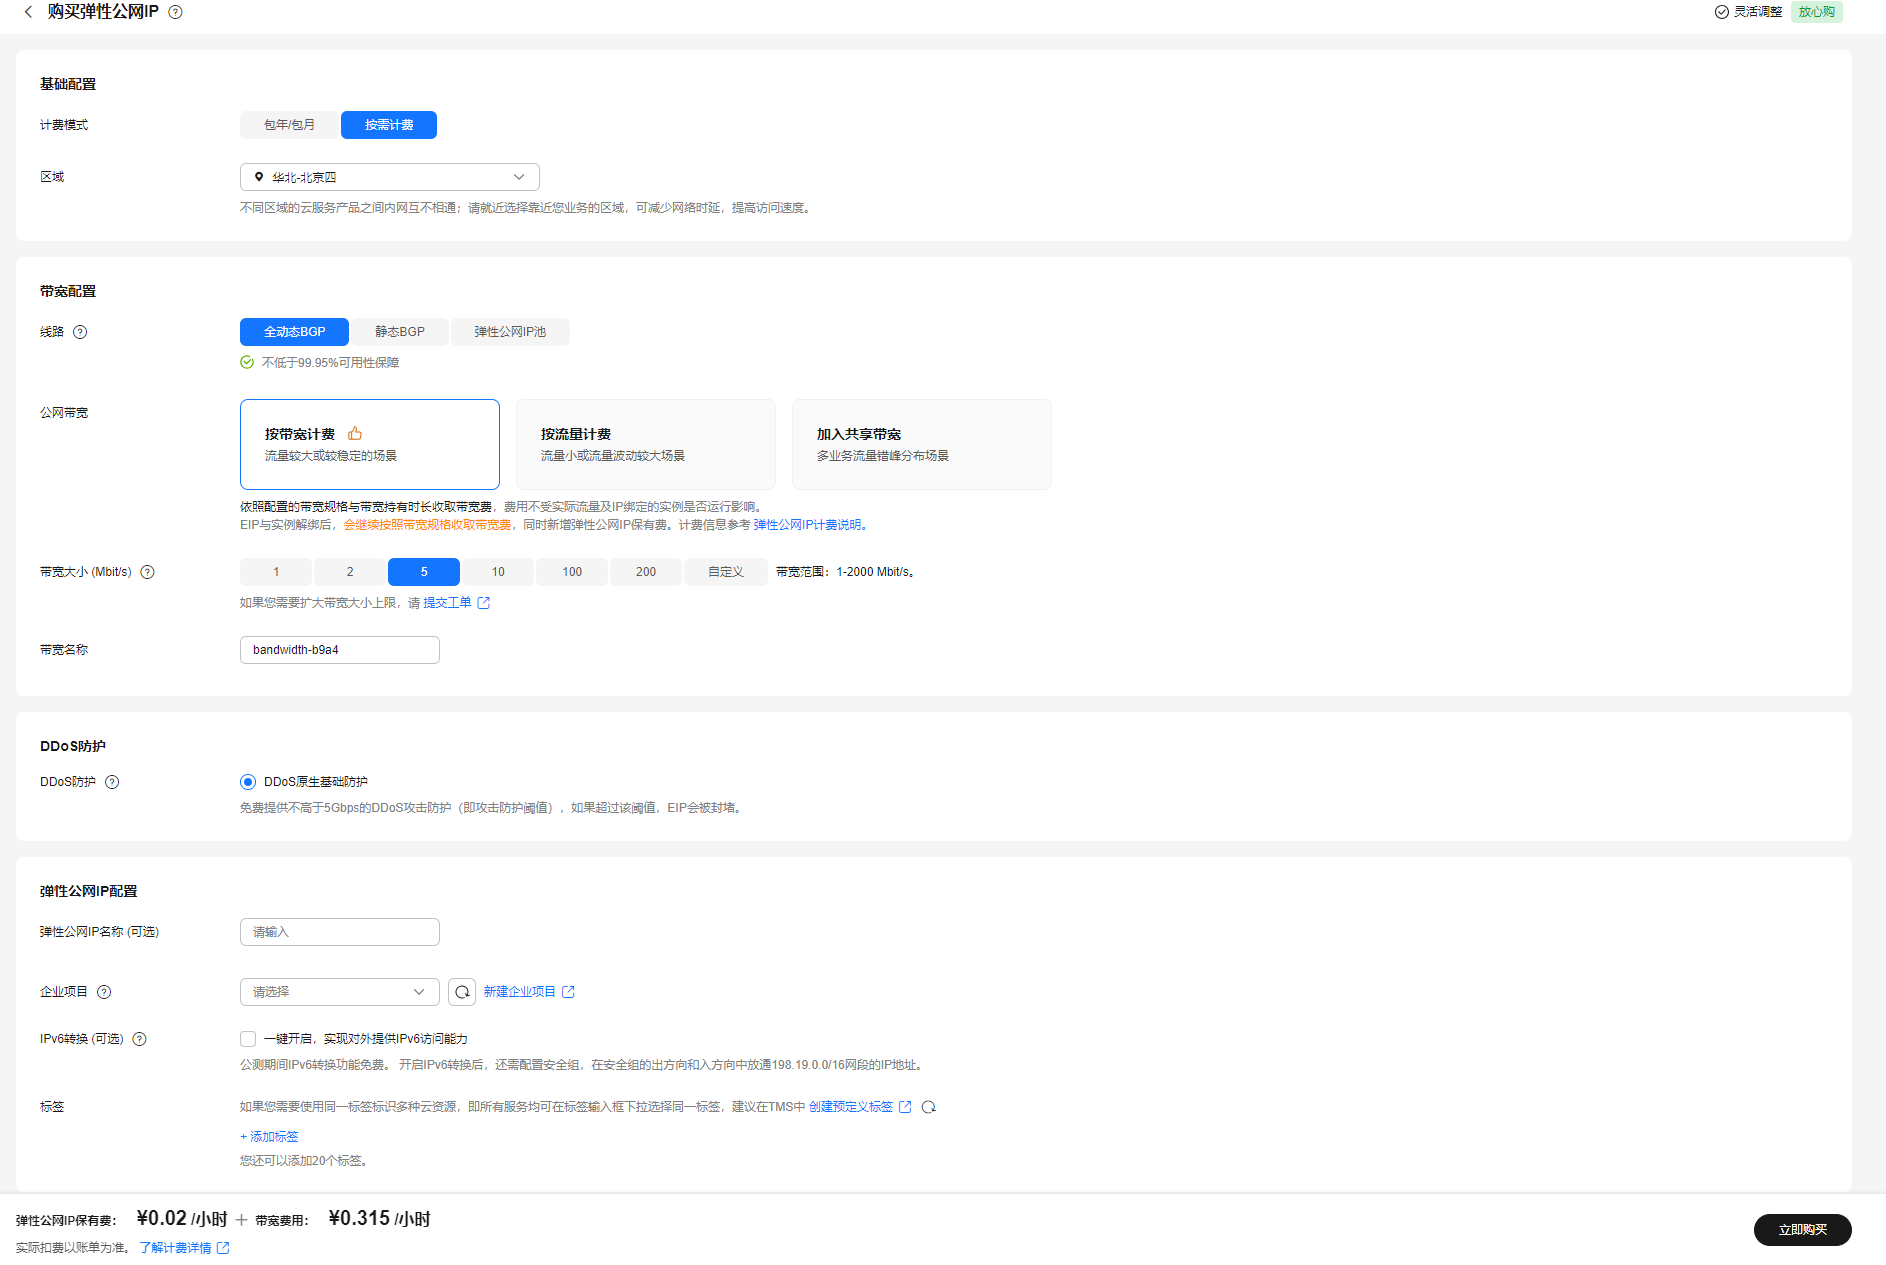Screen dimensions: 1886x1265
Task: Switch line type to 静态BGP
Action: point(400,332)
